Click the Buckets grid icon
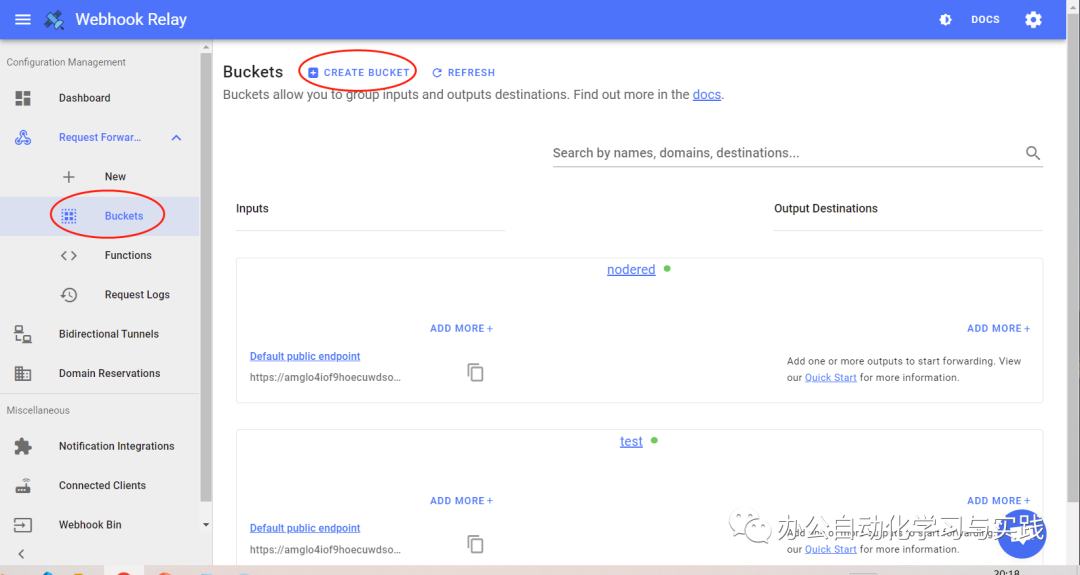This screenshot has width=1080, height=575. 69,216
